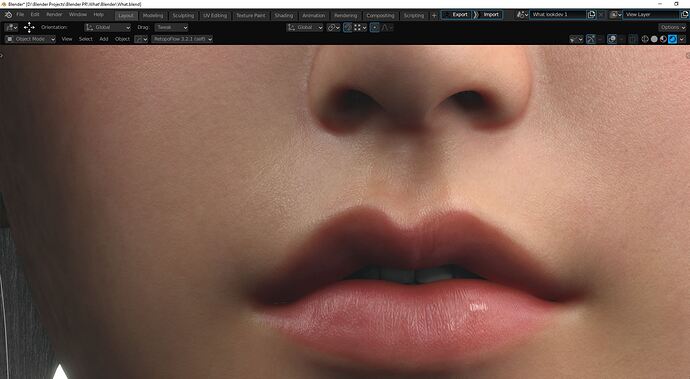Select rendered viewport shading

tap(672, 39)
